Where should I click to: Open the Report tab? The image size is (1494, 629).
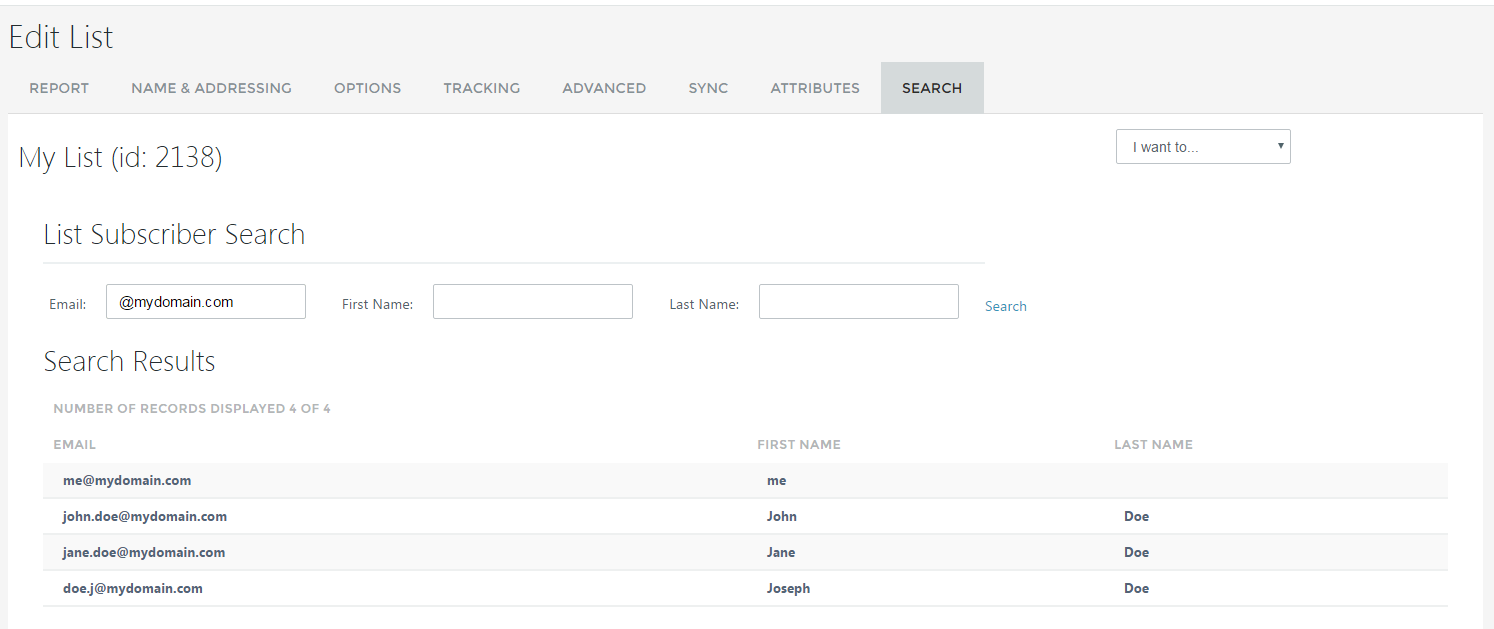pyautogui.click(x=59, y=88)
